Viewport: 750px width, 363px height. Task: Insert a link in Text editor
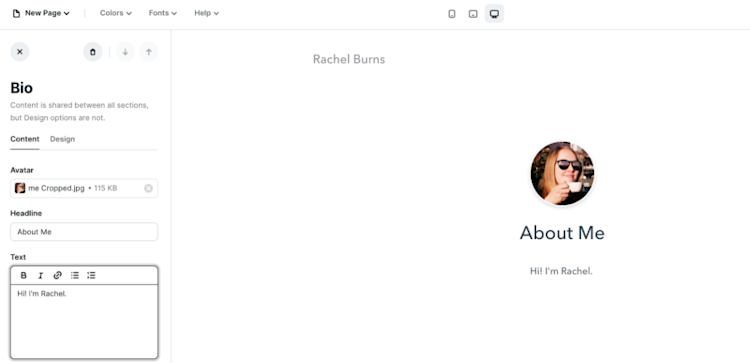click(57, 275)
